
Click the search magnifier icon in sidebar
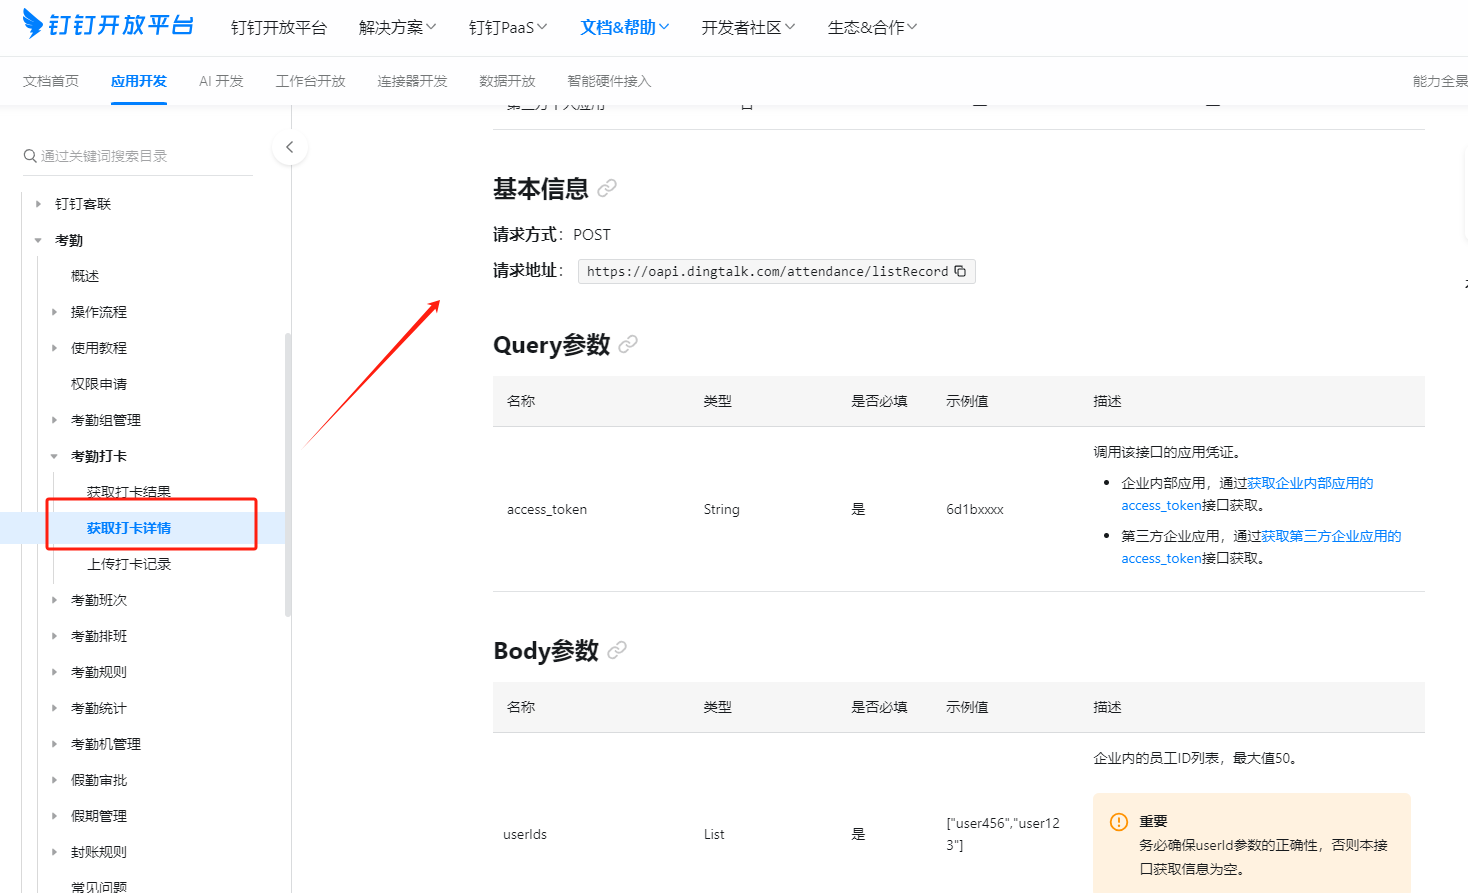30,156
